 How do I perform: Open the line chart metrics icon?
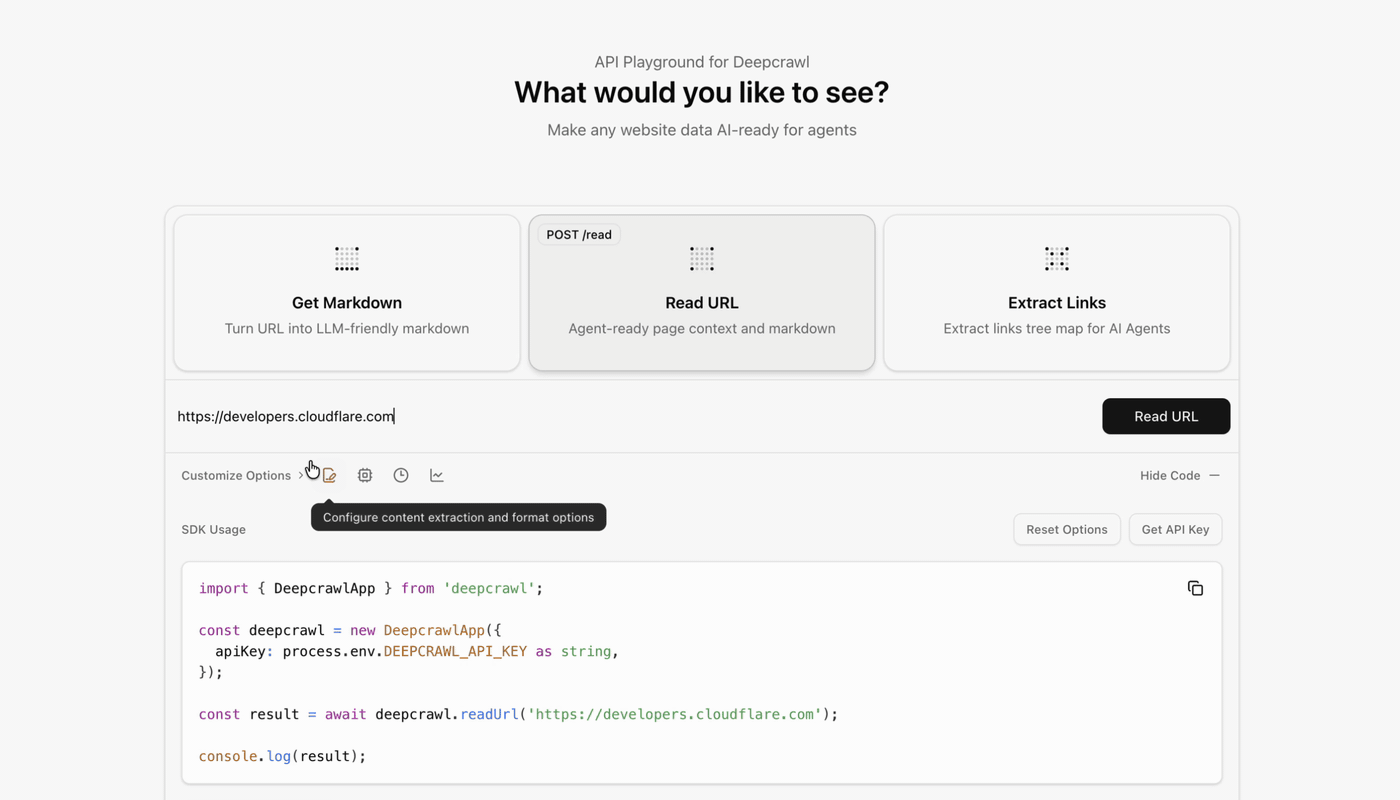click(437, 475)
